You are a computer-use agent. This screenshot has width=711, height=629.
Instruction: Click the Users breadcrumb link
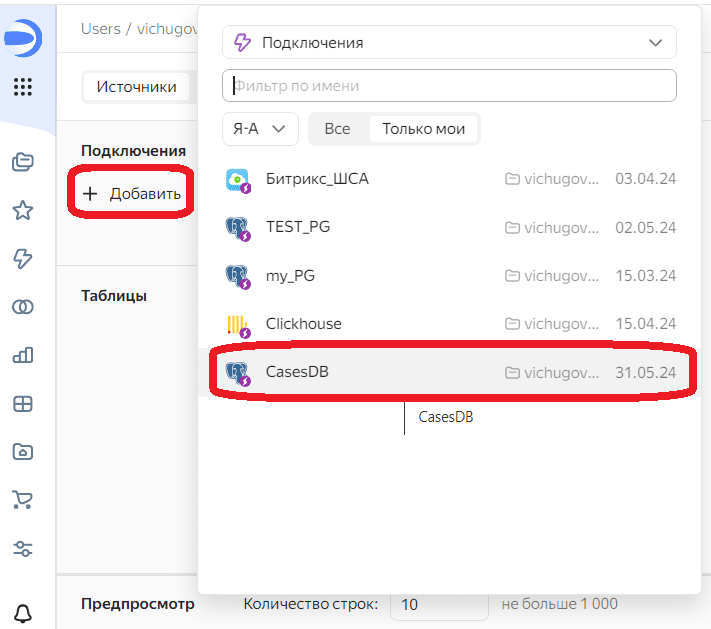pyautogui.click(x=101, y=29)
